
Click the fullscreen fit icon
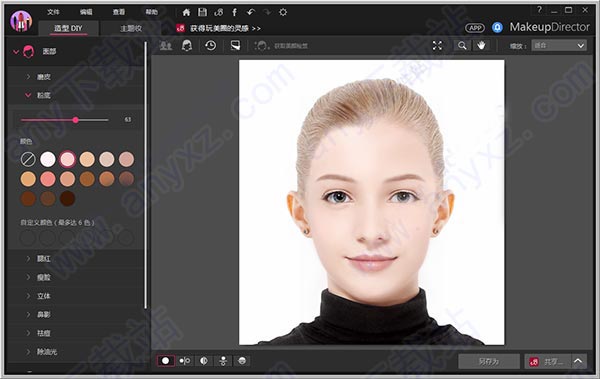tap(437, 46)
